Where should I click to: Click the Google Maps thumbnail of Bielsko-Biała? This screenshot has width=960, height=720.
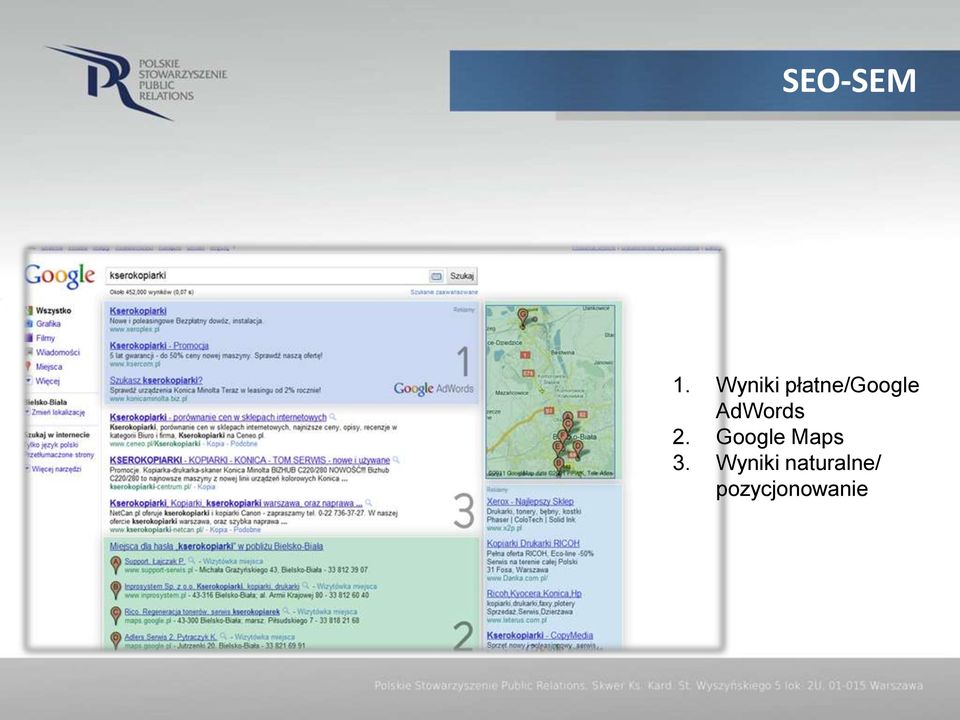[550, 391]
